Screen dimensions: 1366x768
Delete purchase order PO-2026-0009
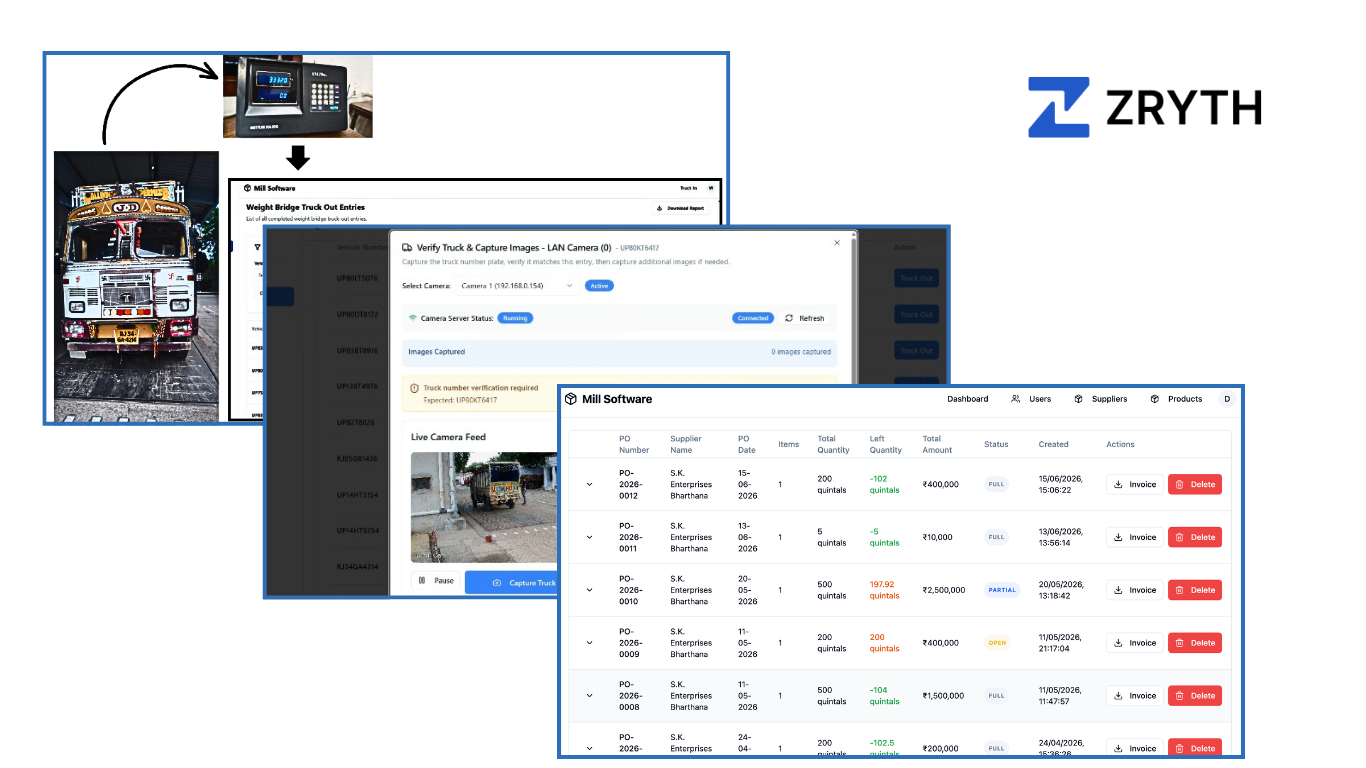(x=1195, y=643)
